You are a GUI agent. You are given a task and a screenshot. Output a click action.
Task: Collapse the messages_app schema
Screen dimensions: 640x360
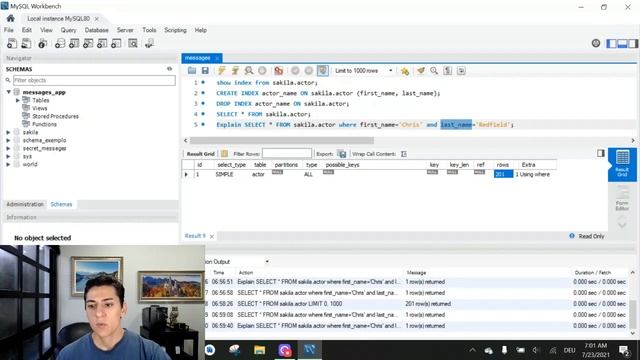tap(9, 92)
